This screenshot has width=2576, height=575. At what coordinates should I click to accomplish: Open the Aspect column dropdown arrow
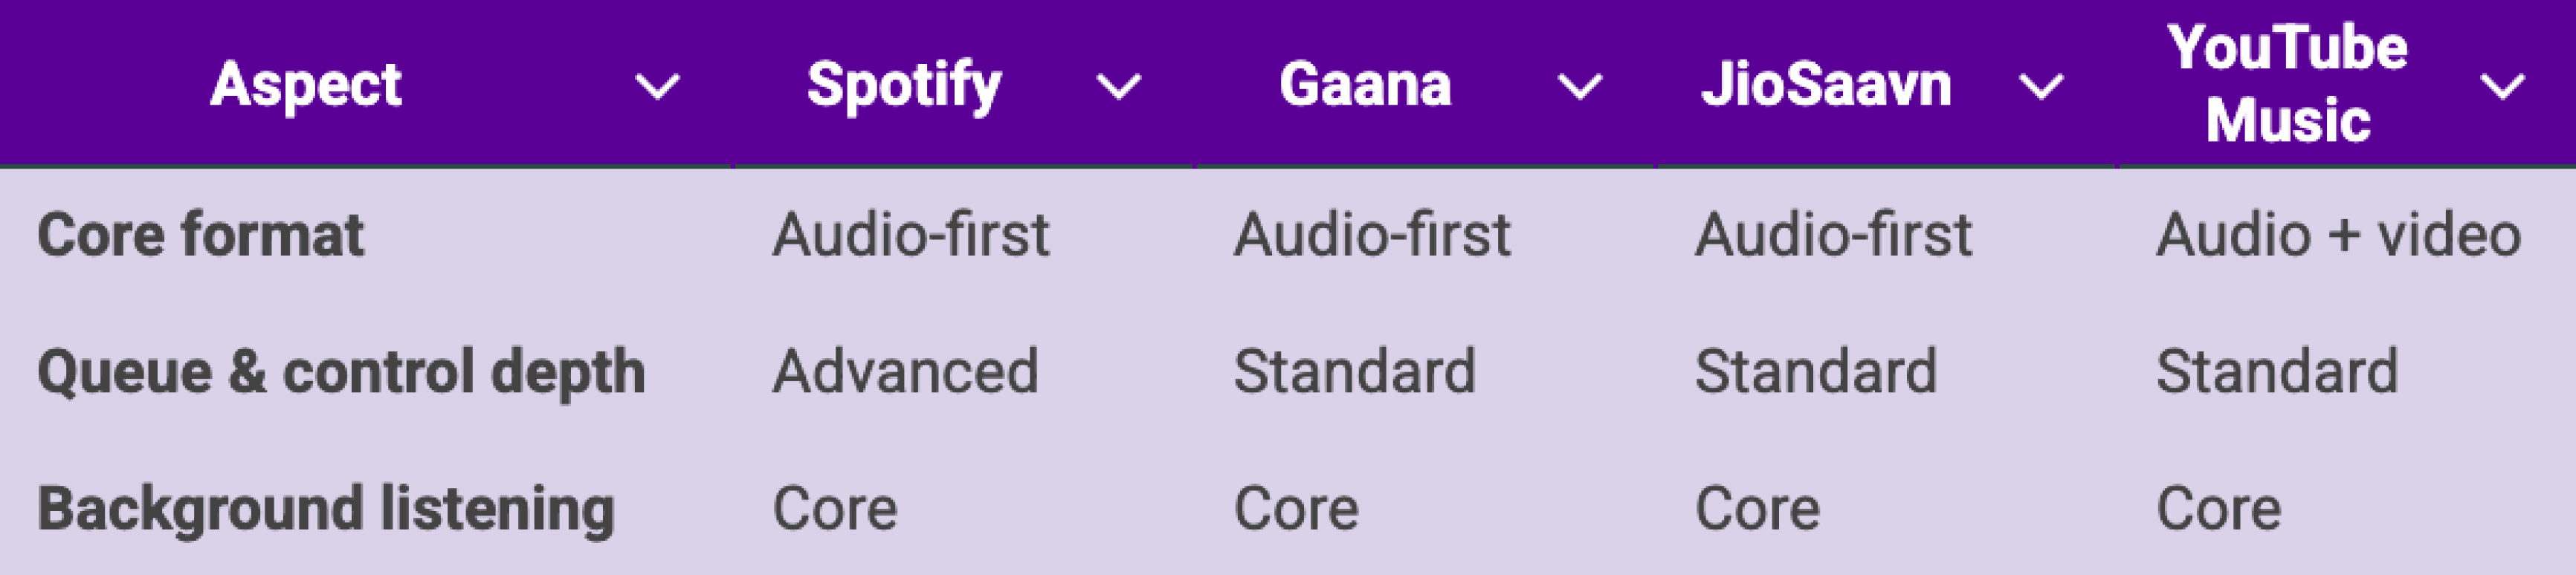(657, 87)
